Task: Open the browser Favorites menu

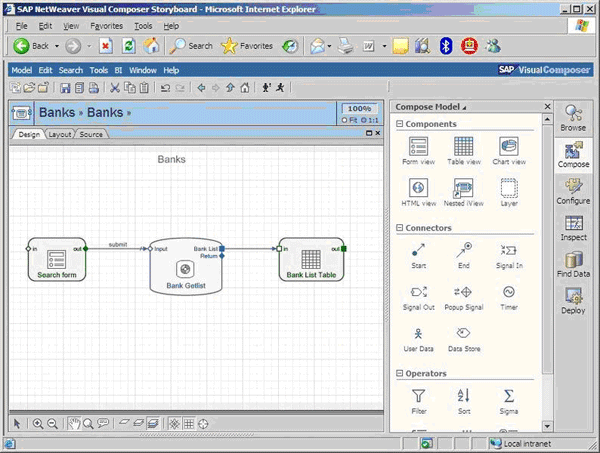Action: [x=106, y=26]
